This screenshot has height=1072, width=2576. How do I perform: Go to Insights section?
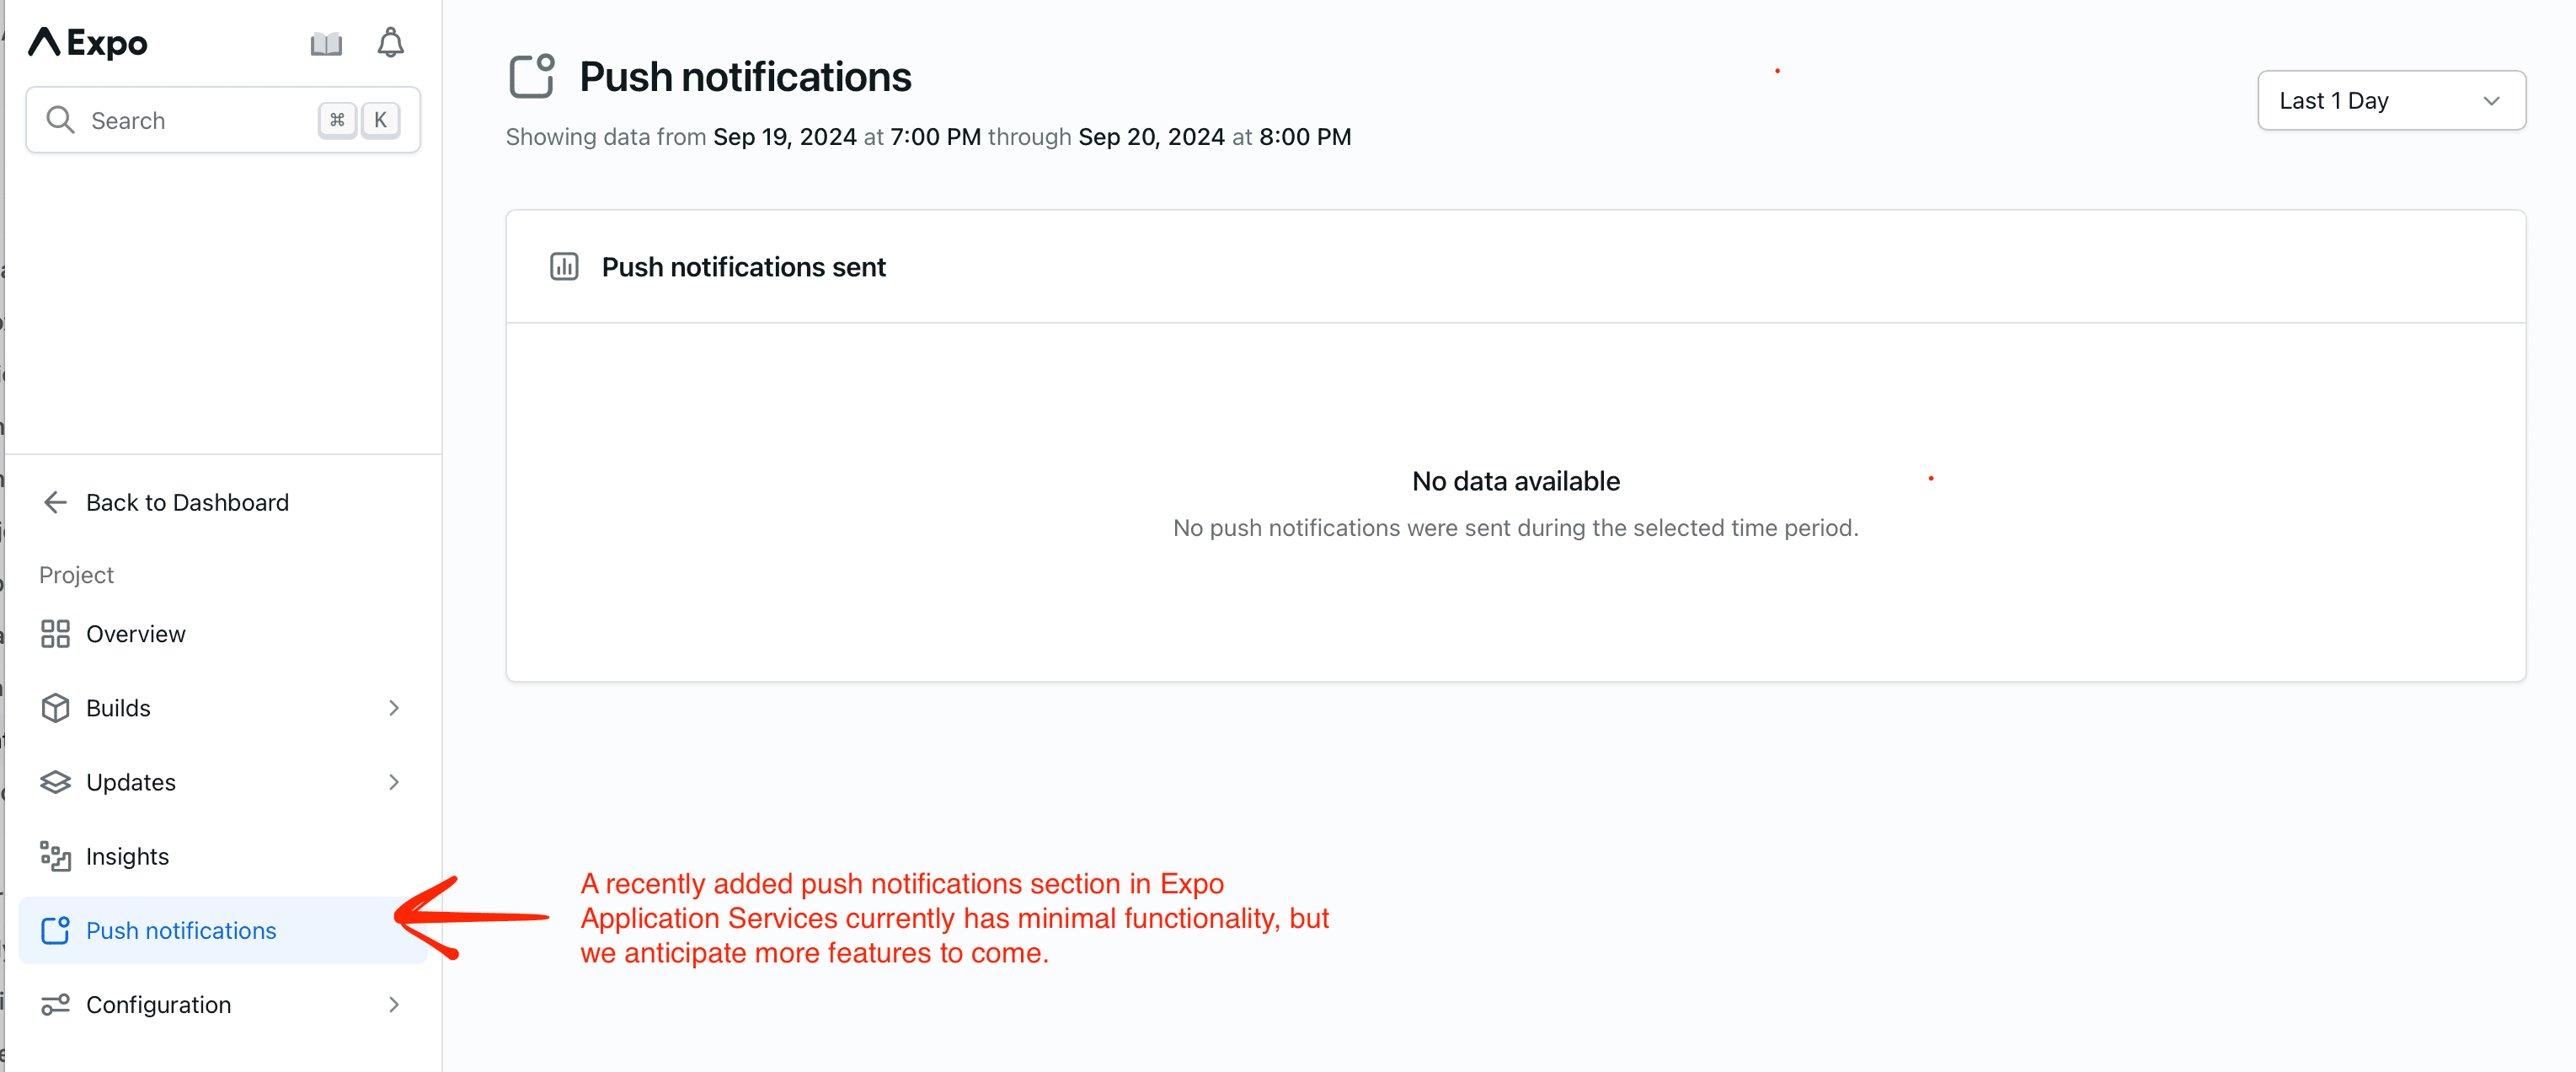[127, 856]
